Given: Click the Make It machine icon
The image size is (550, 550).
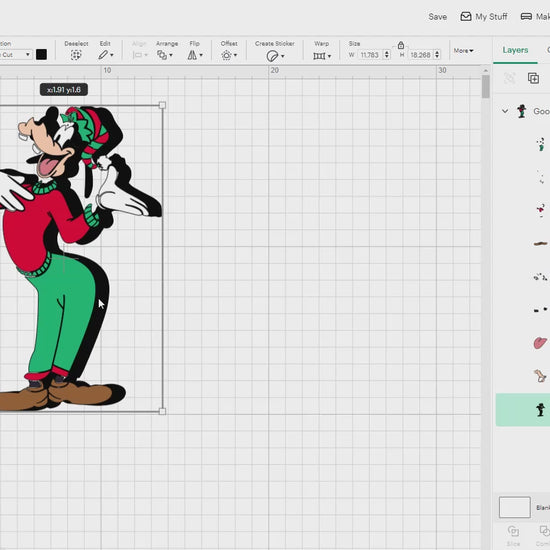Looking at the screenshot, I should tap(526, 16).
